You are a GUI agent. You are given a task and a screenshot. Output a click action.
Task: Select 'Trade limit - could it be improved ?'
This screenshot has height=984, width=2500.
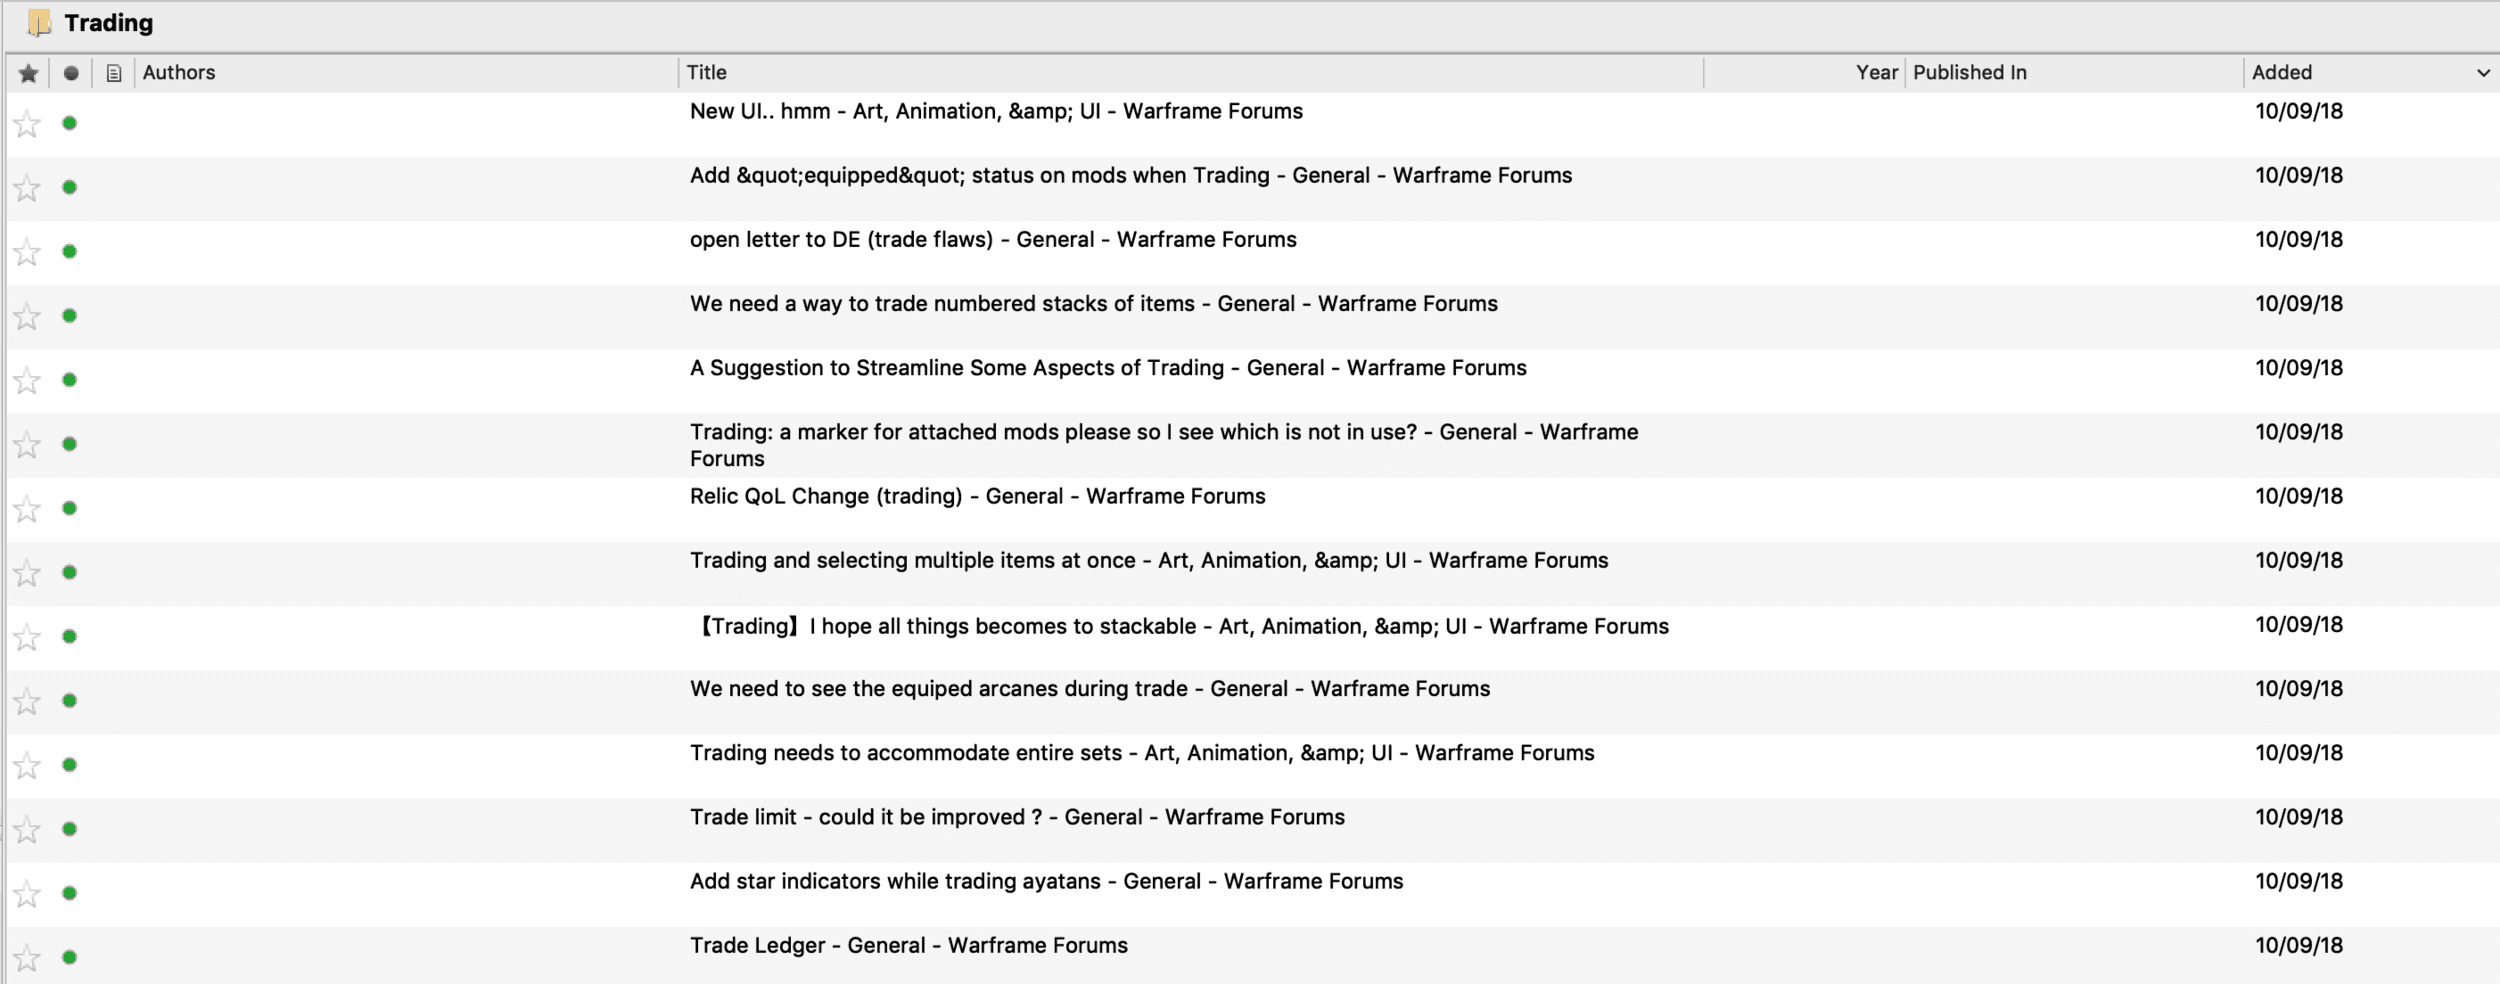point(1017,817)
